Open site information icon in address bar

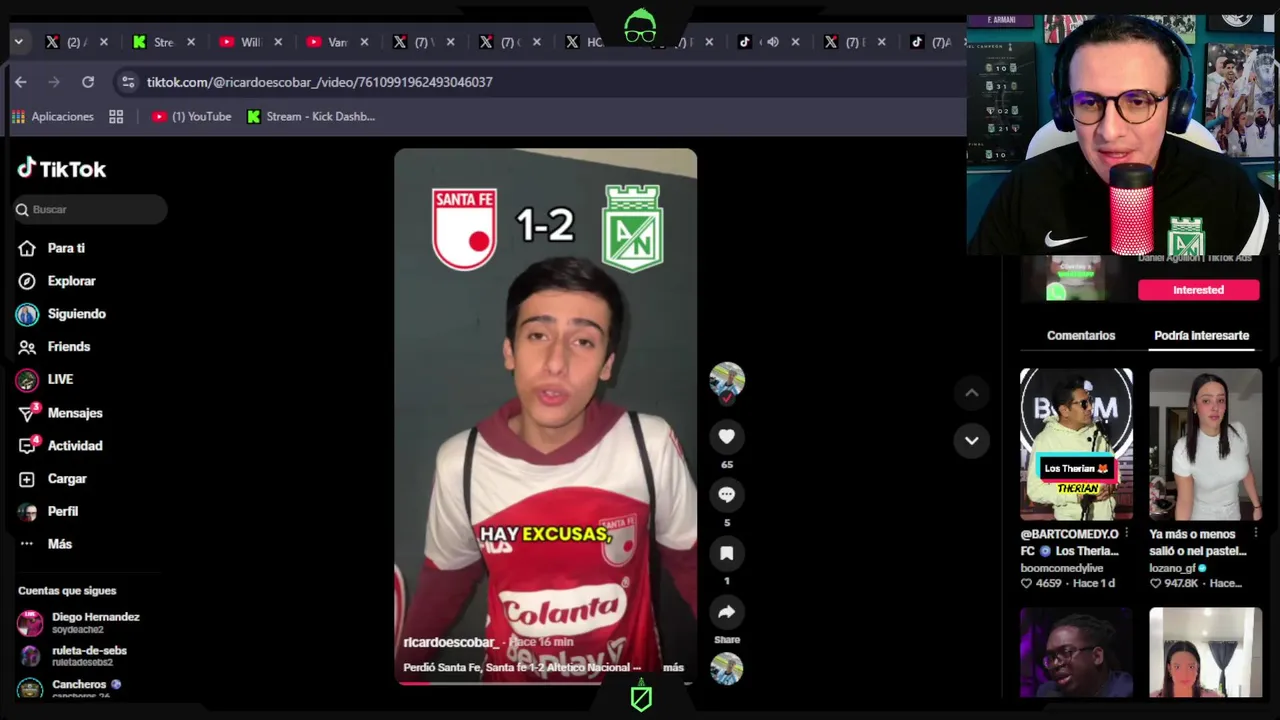point(127,82)
